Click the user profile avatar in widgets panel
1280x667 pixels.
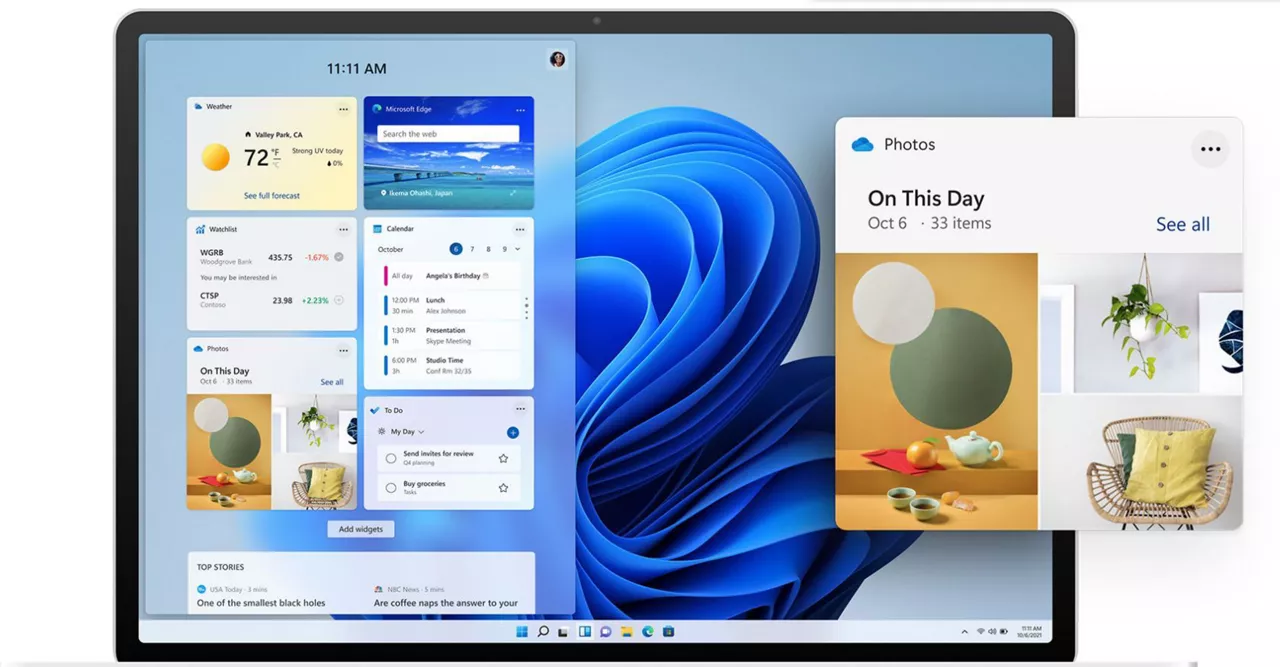[x=558, y=60]
